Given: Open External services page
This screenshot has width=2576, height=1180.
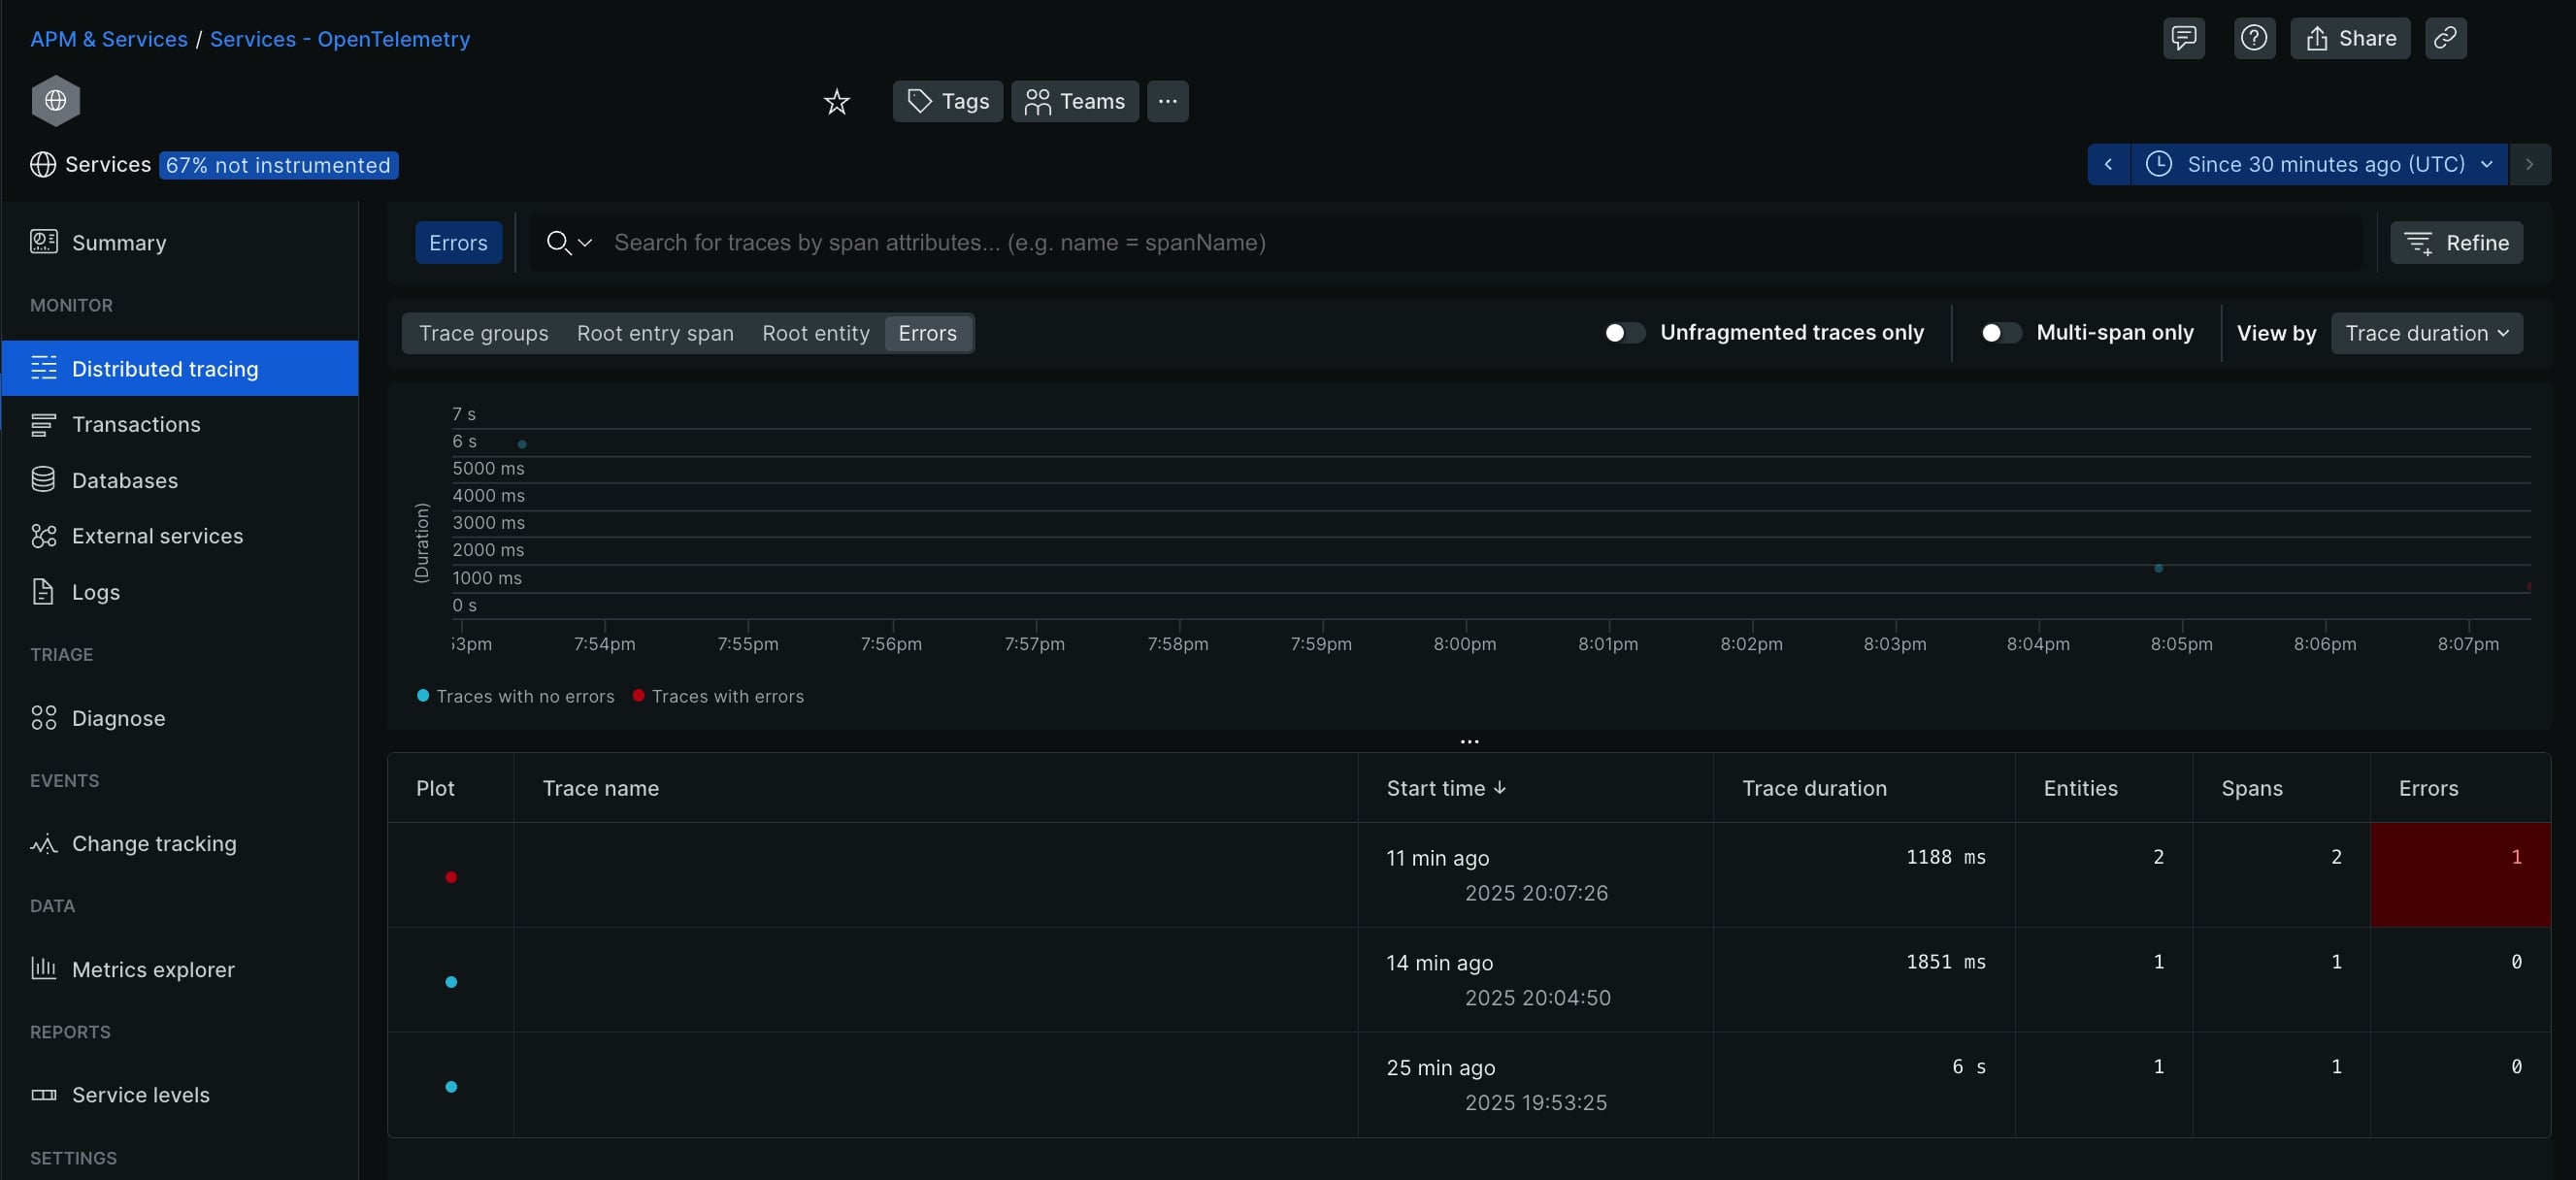Looking at the screenshot, I should tap(180, 536).
